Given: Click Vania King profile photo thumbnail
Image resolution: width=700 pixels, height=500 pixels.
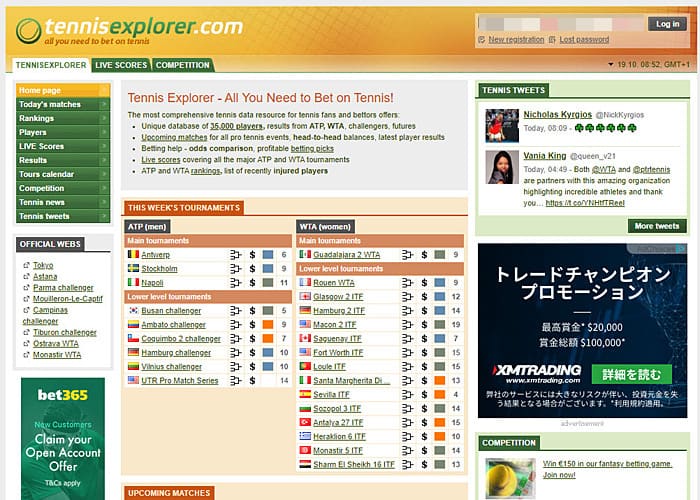Looking at the screenshot, I should pyautogui.click(x=502, y=167).
